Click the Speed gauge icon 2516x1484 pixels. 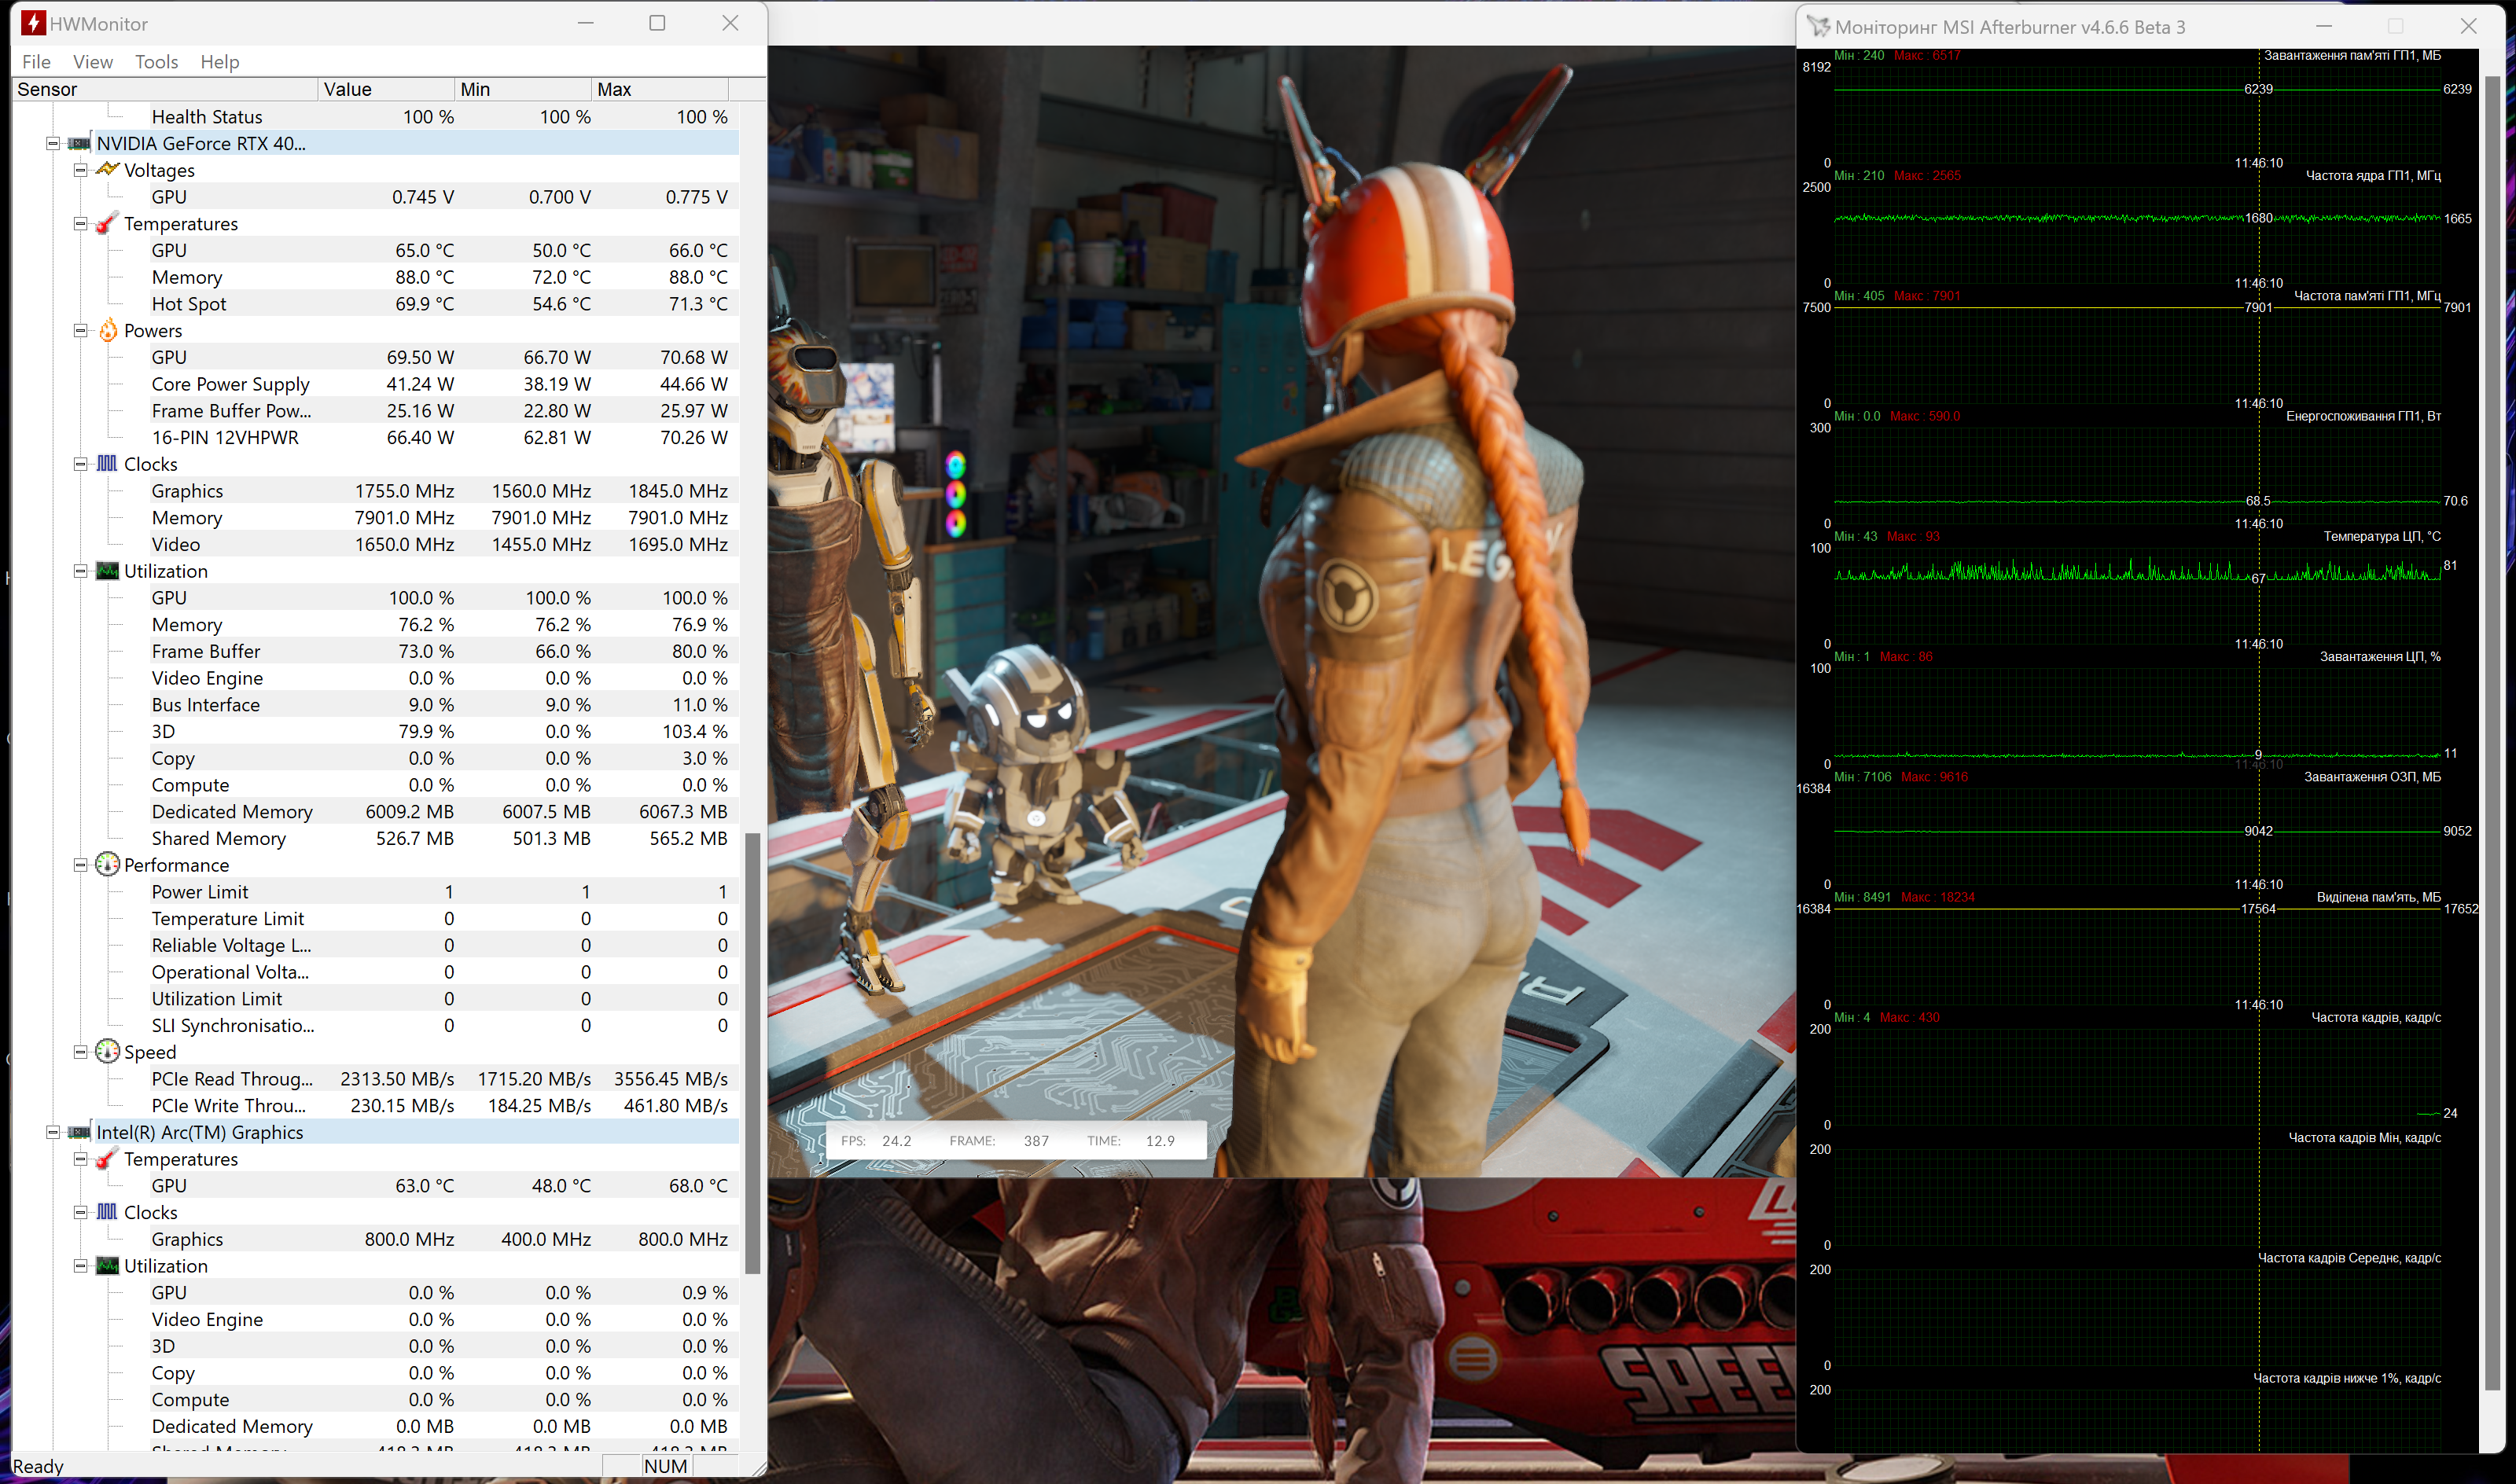click(x=107, y=1052)
